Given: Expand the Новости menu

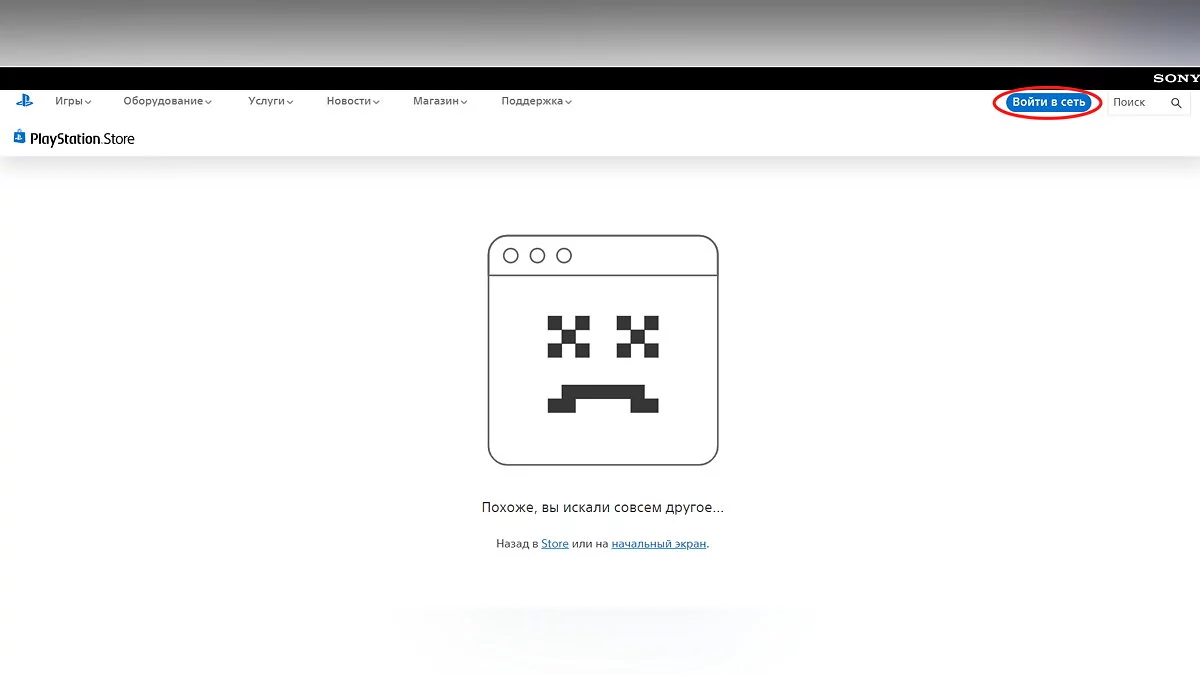Looking at the screenshot, I should pyautogui.click(x=353, y=101).
